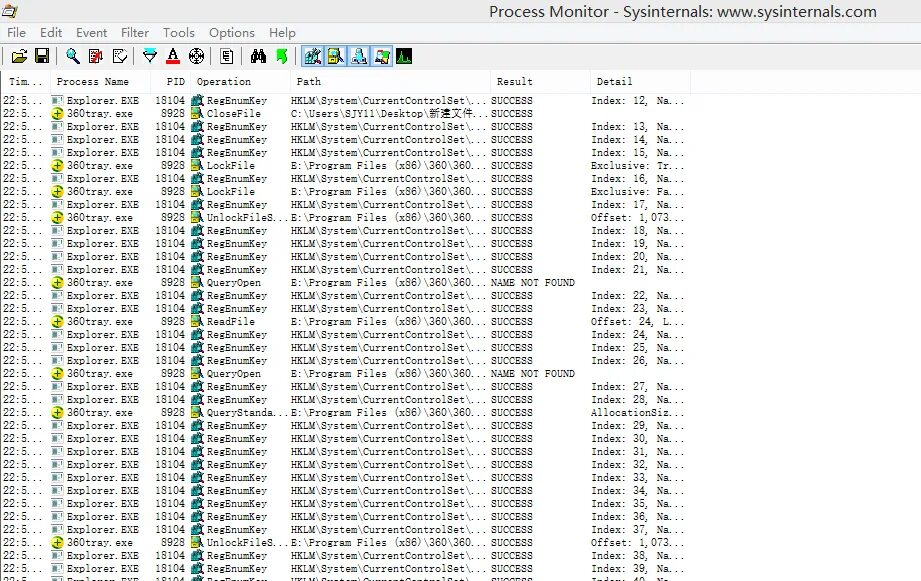This screenshot has width=921, height=581.
Task: Sort by the Result column header
Action: coord(540,82)
